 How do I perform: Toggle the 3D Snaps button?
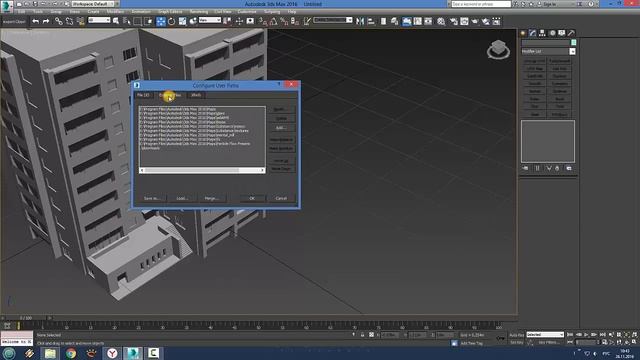tap(262, 21)
